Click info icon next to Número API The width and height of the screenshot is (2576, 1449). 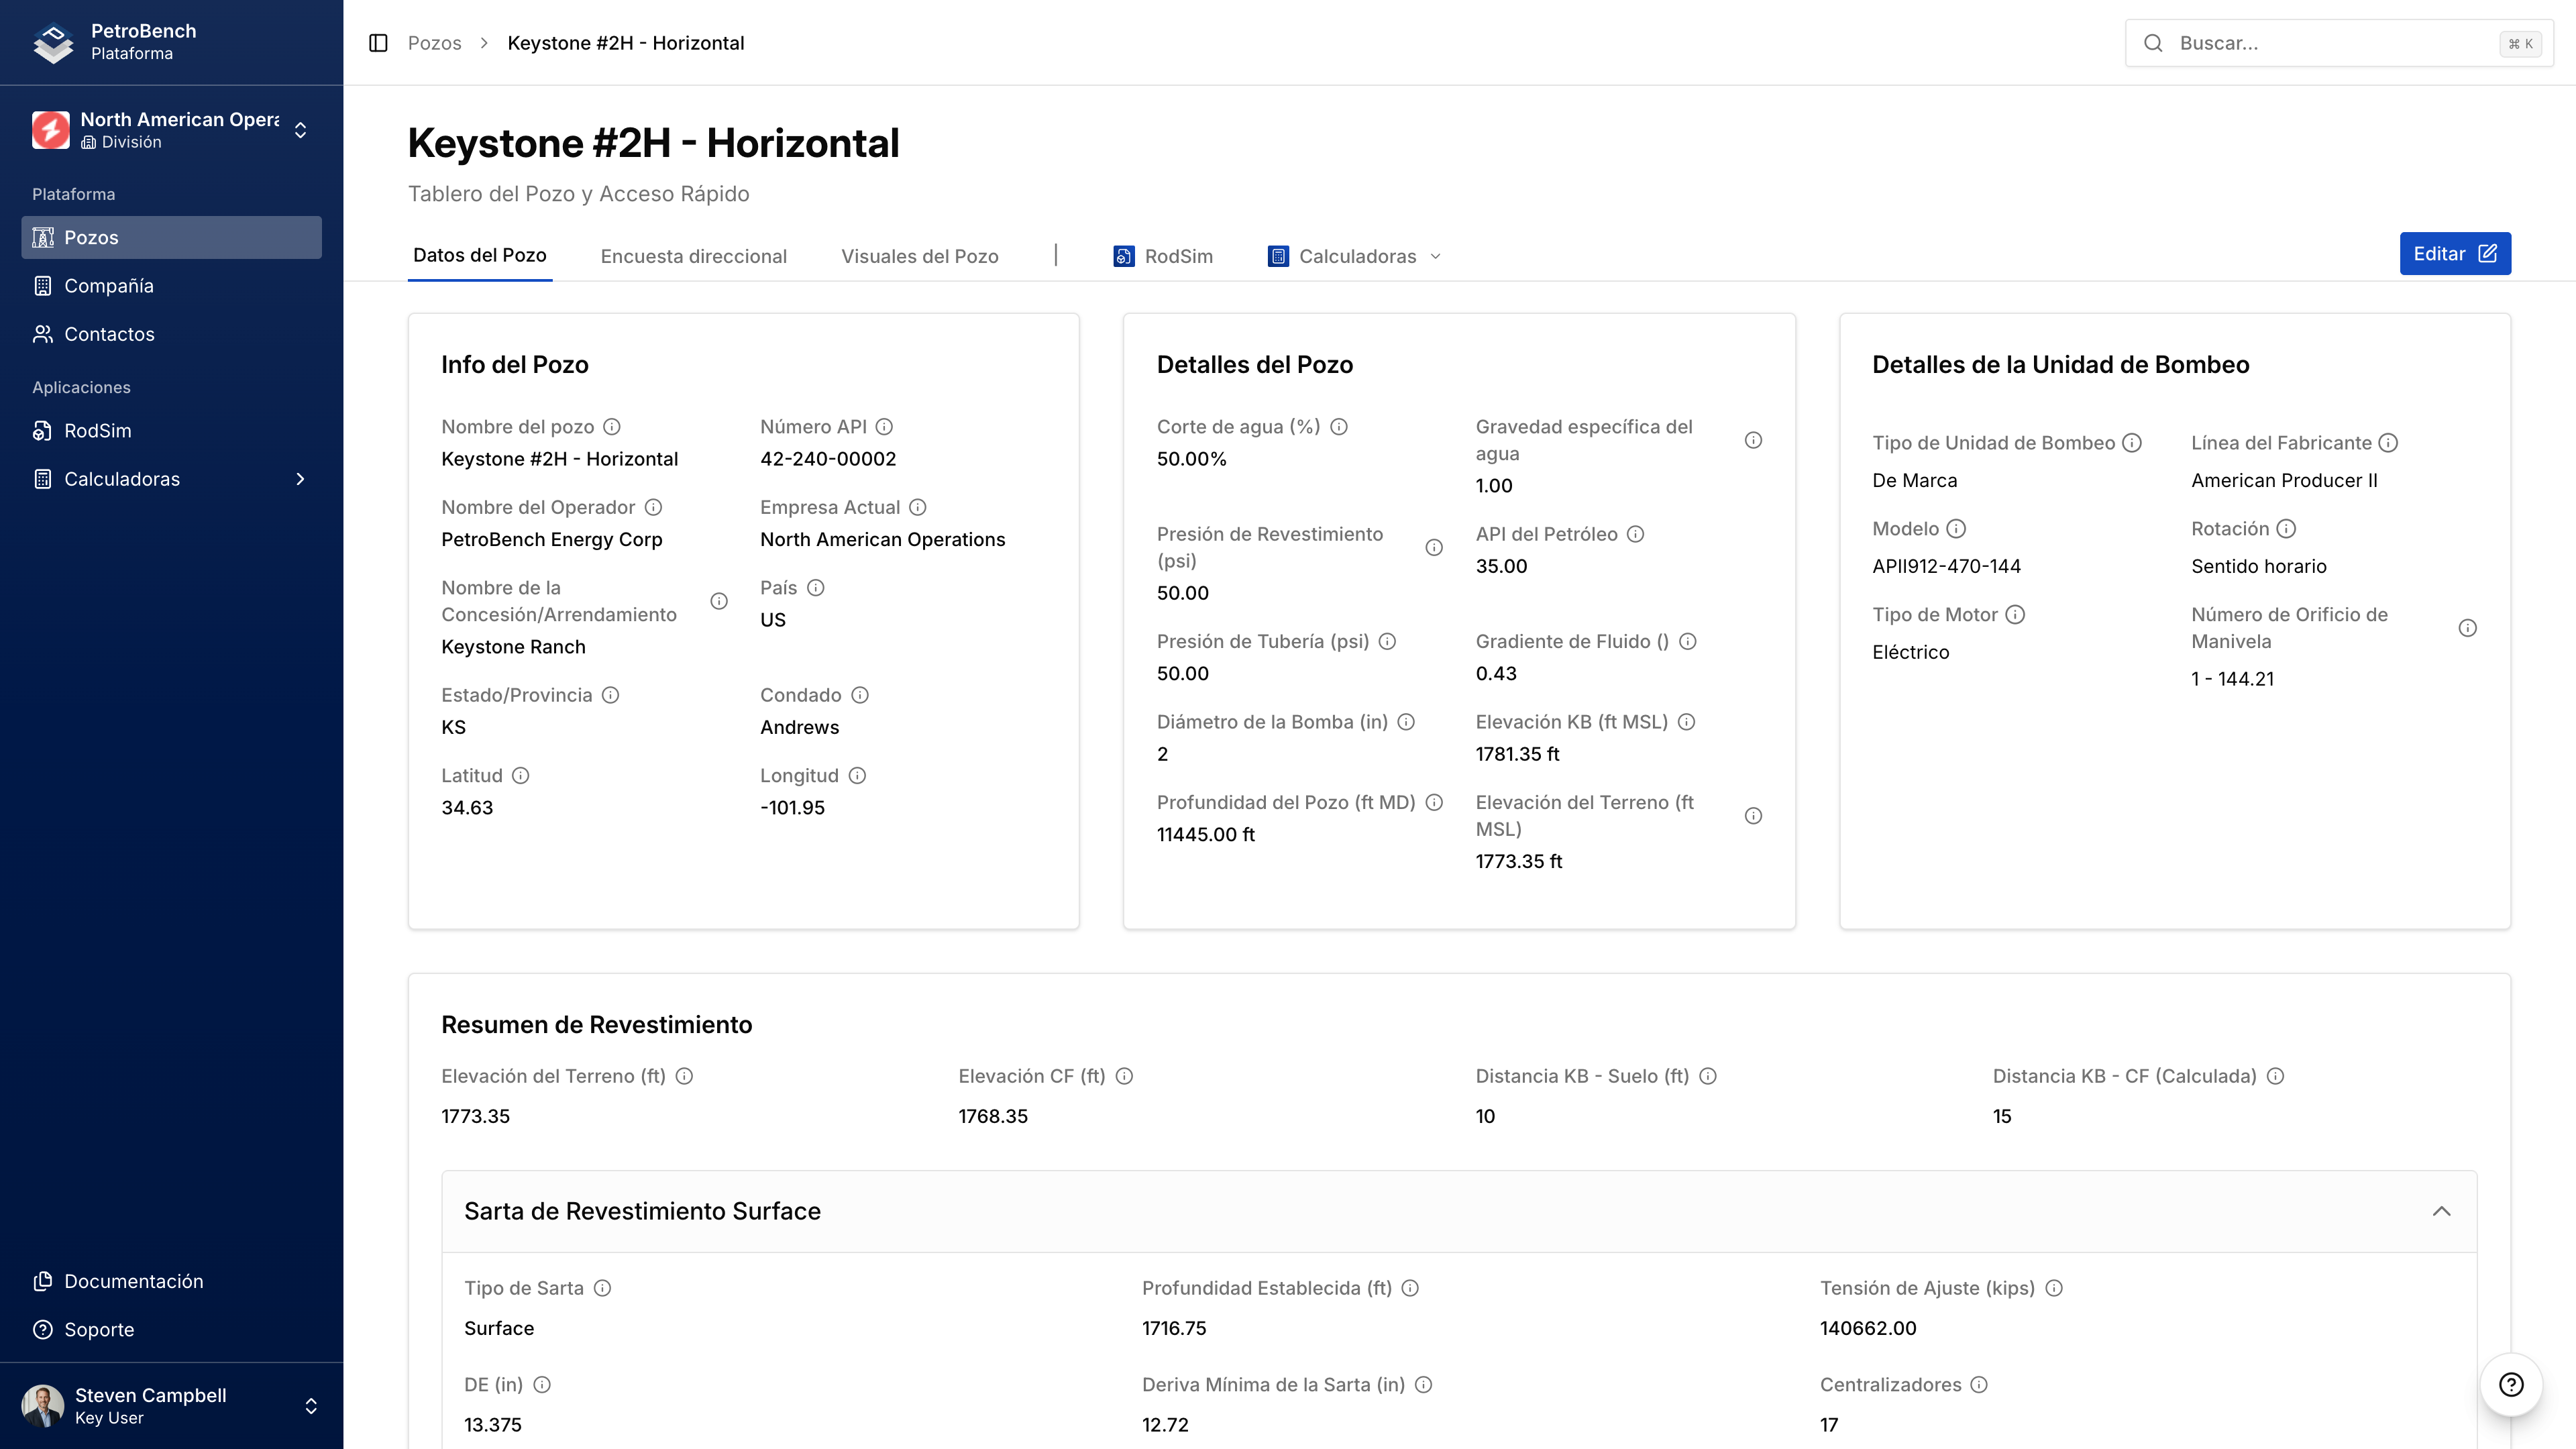click(x=884, y=427)
